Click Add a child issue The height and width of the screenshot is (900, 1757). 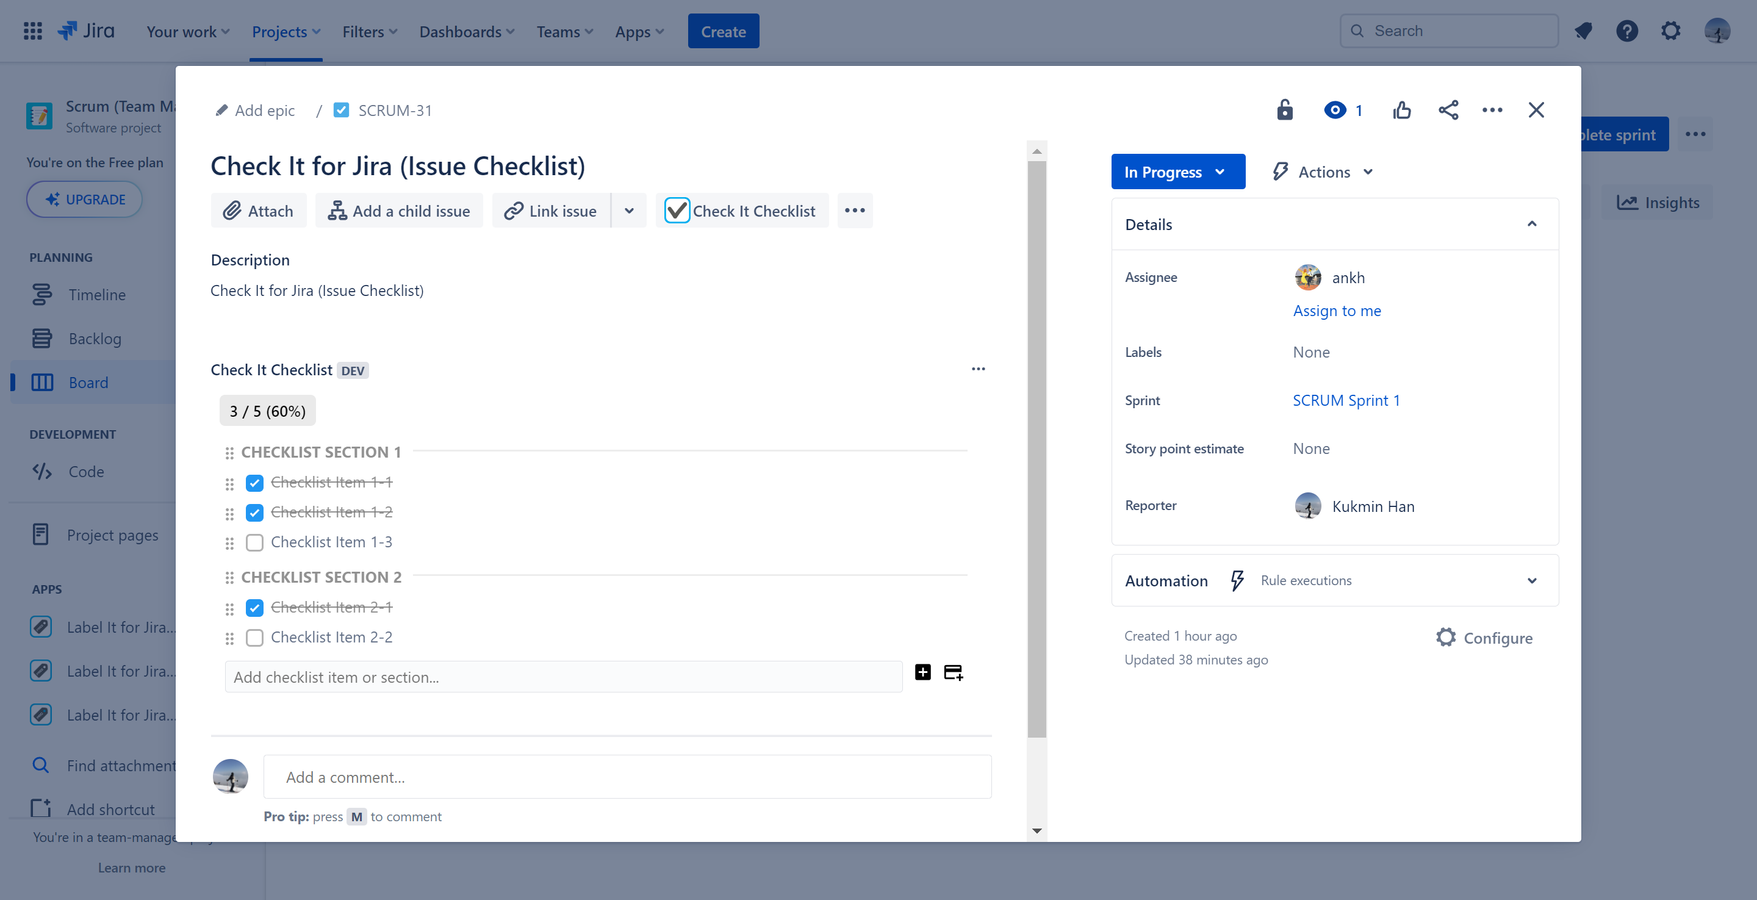coord(399,211)
